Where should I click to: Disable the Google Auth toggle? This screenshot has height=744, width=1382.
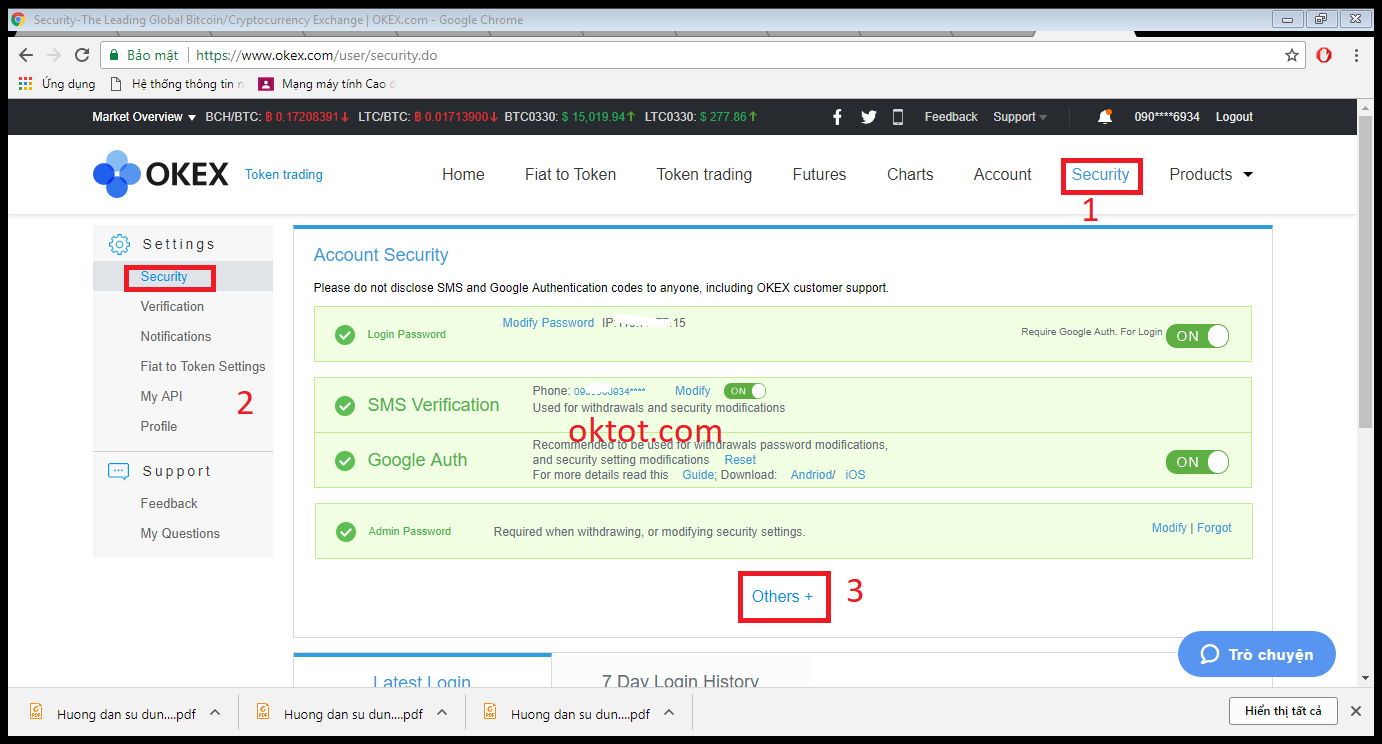[x=1197, y=462]
